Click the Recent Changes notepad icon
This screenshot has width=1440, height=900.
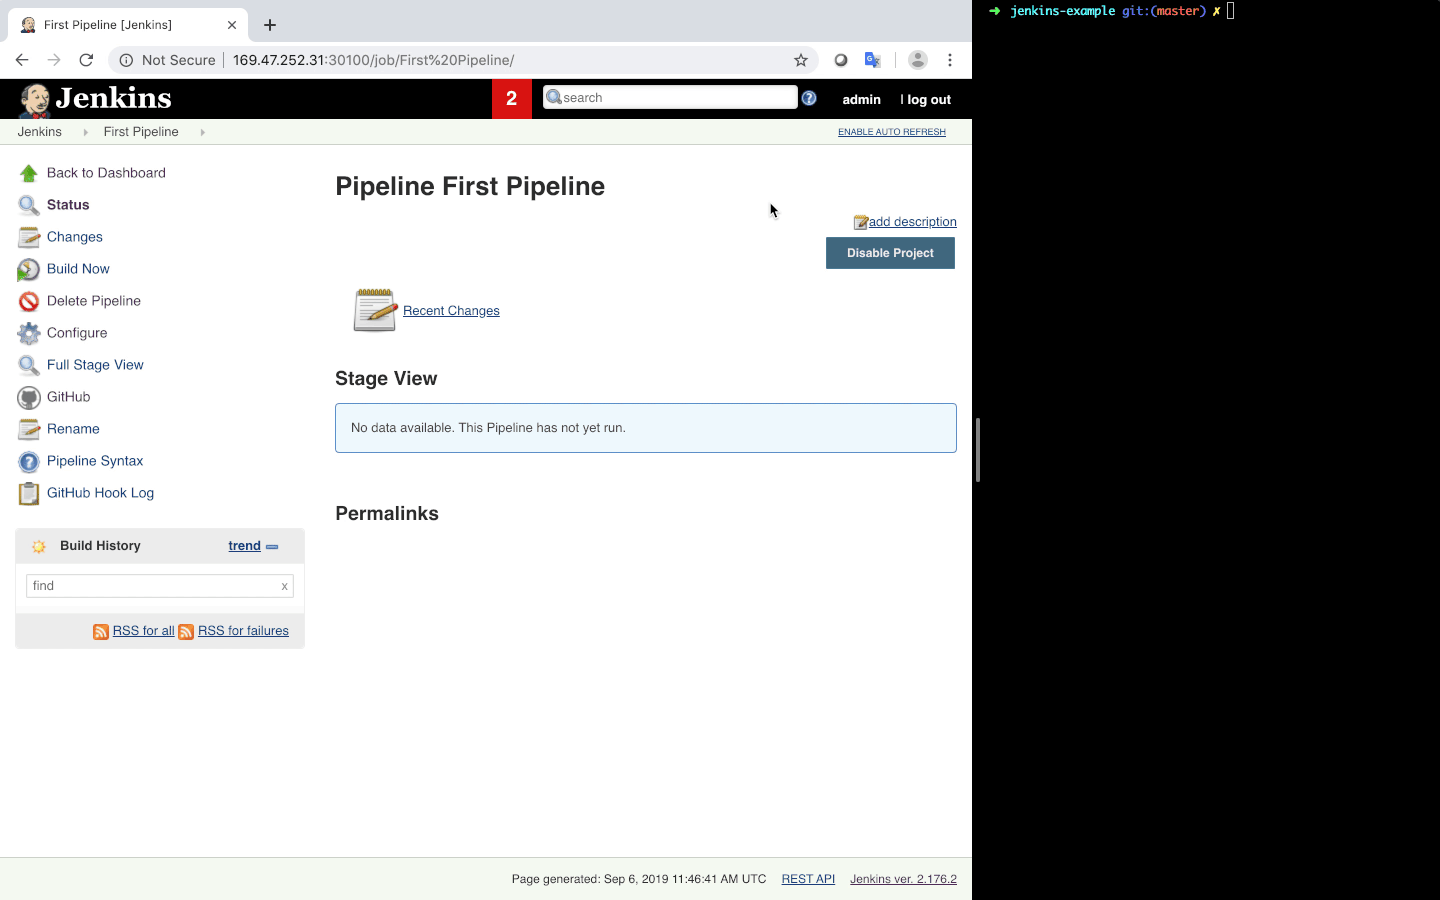(375, 310)
